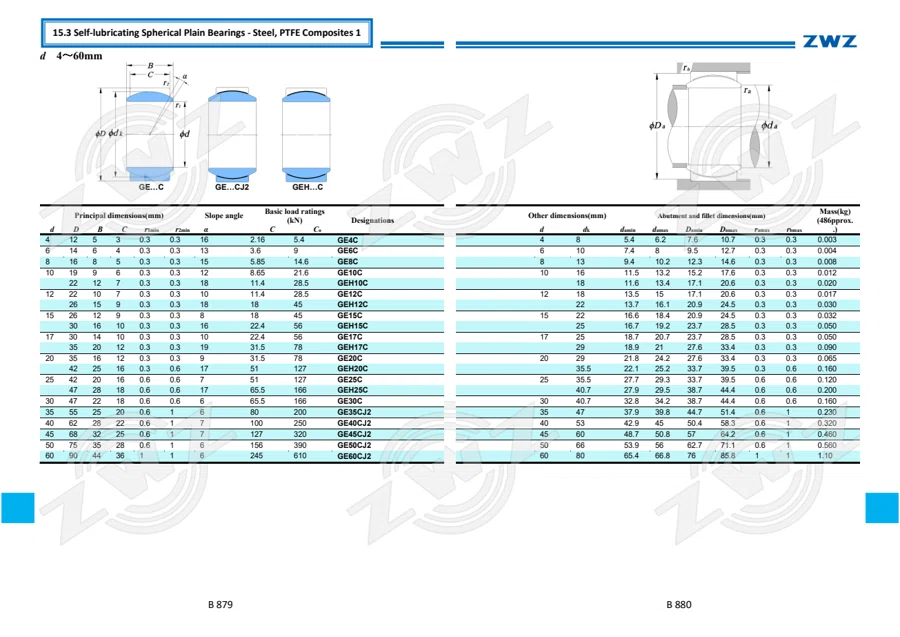The height and width of the screenshot is (637, 900).
Task: Click the mass value 0.003
Action: click(827, 240)
